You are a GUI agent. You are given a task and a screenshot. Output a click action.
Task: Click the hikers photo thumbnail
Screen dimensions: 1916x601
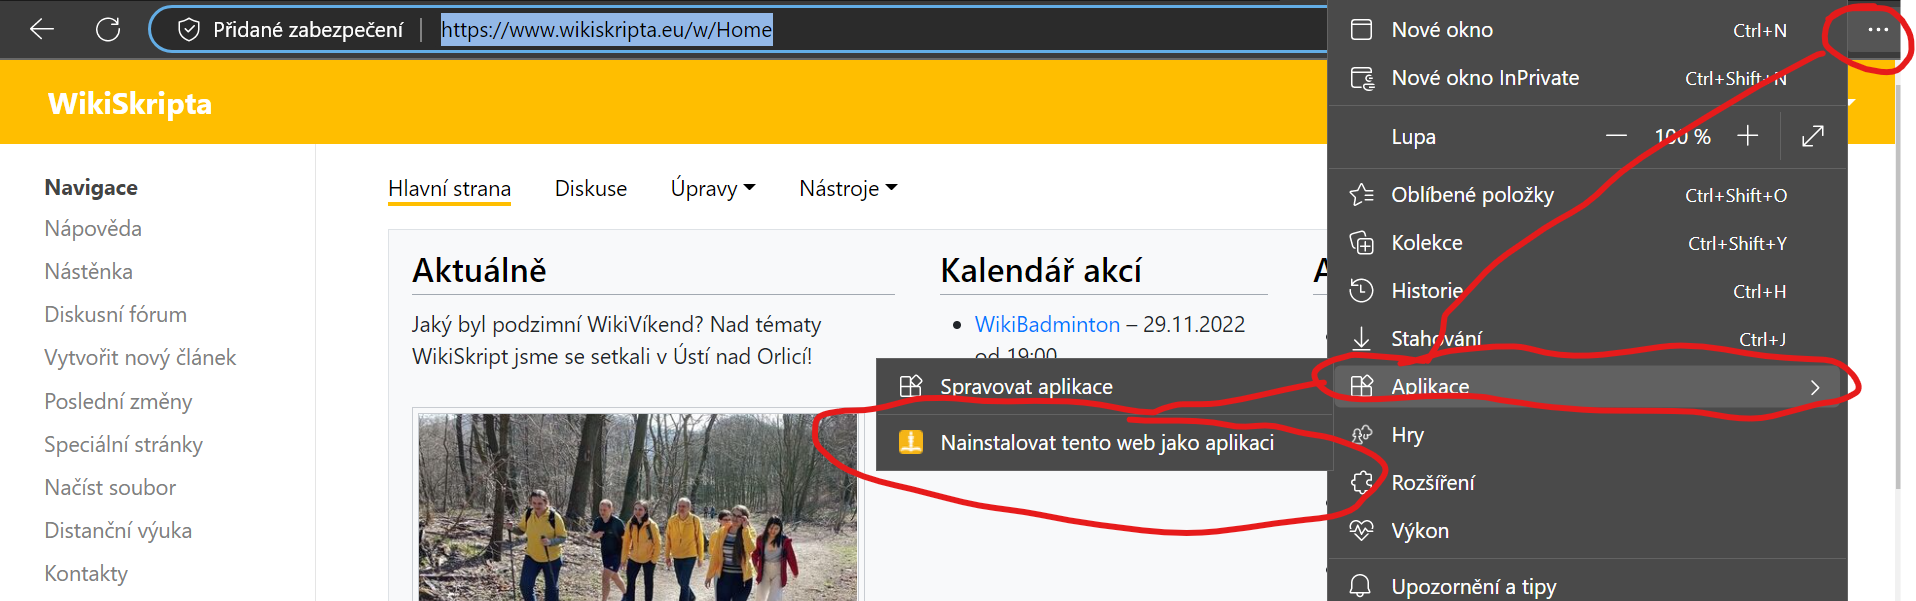tap(637, 507)
